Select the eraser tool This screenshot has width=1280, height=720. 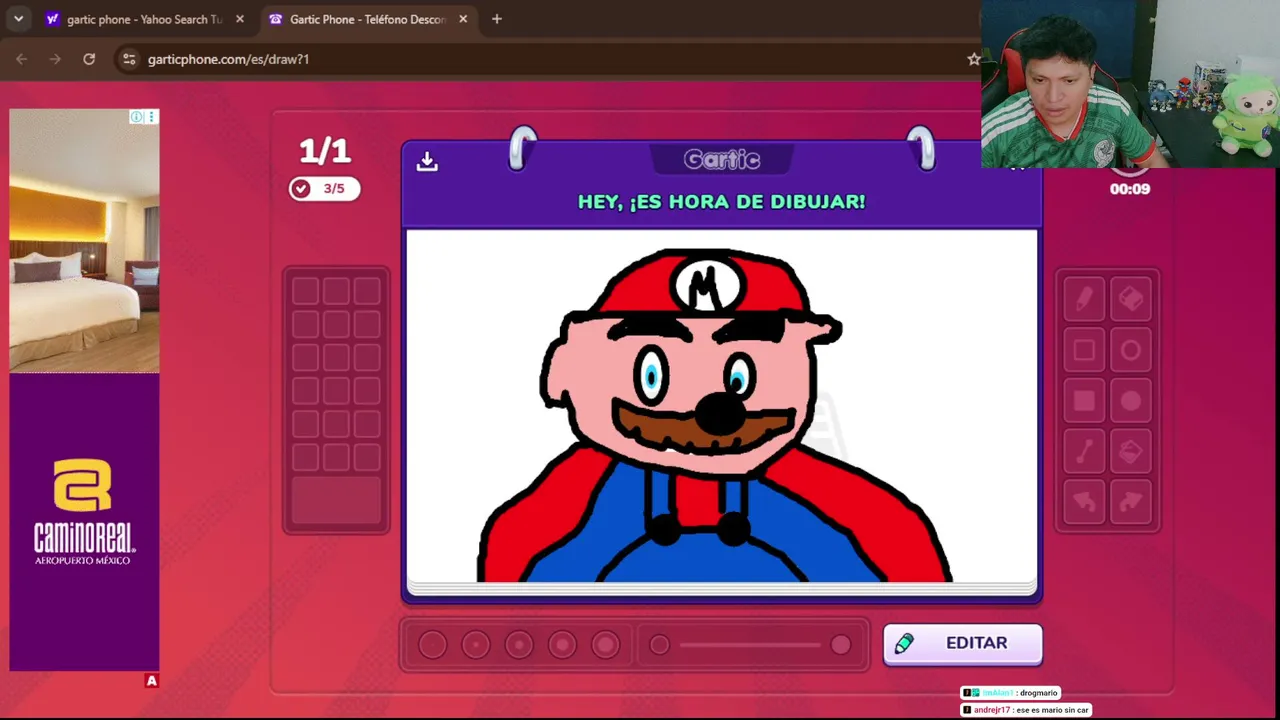1131,298
